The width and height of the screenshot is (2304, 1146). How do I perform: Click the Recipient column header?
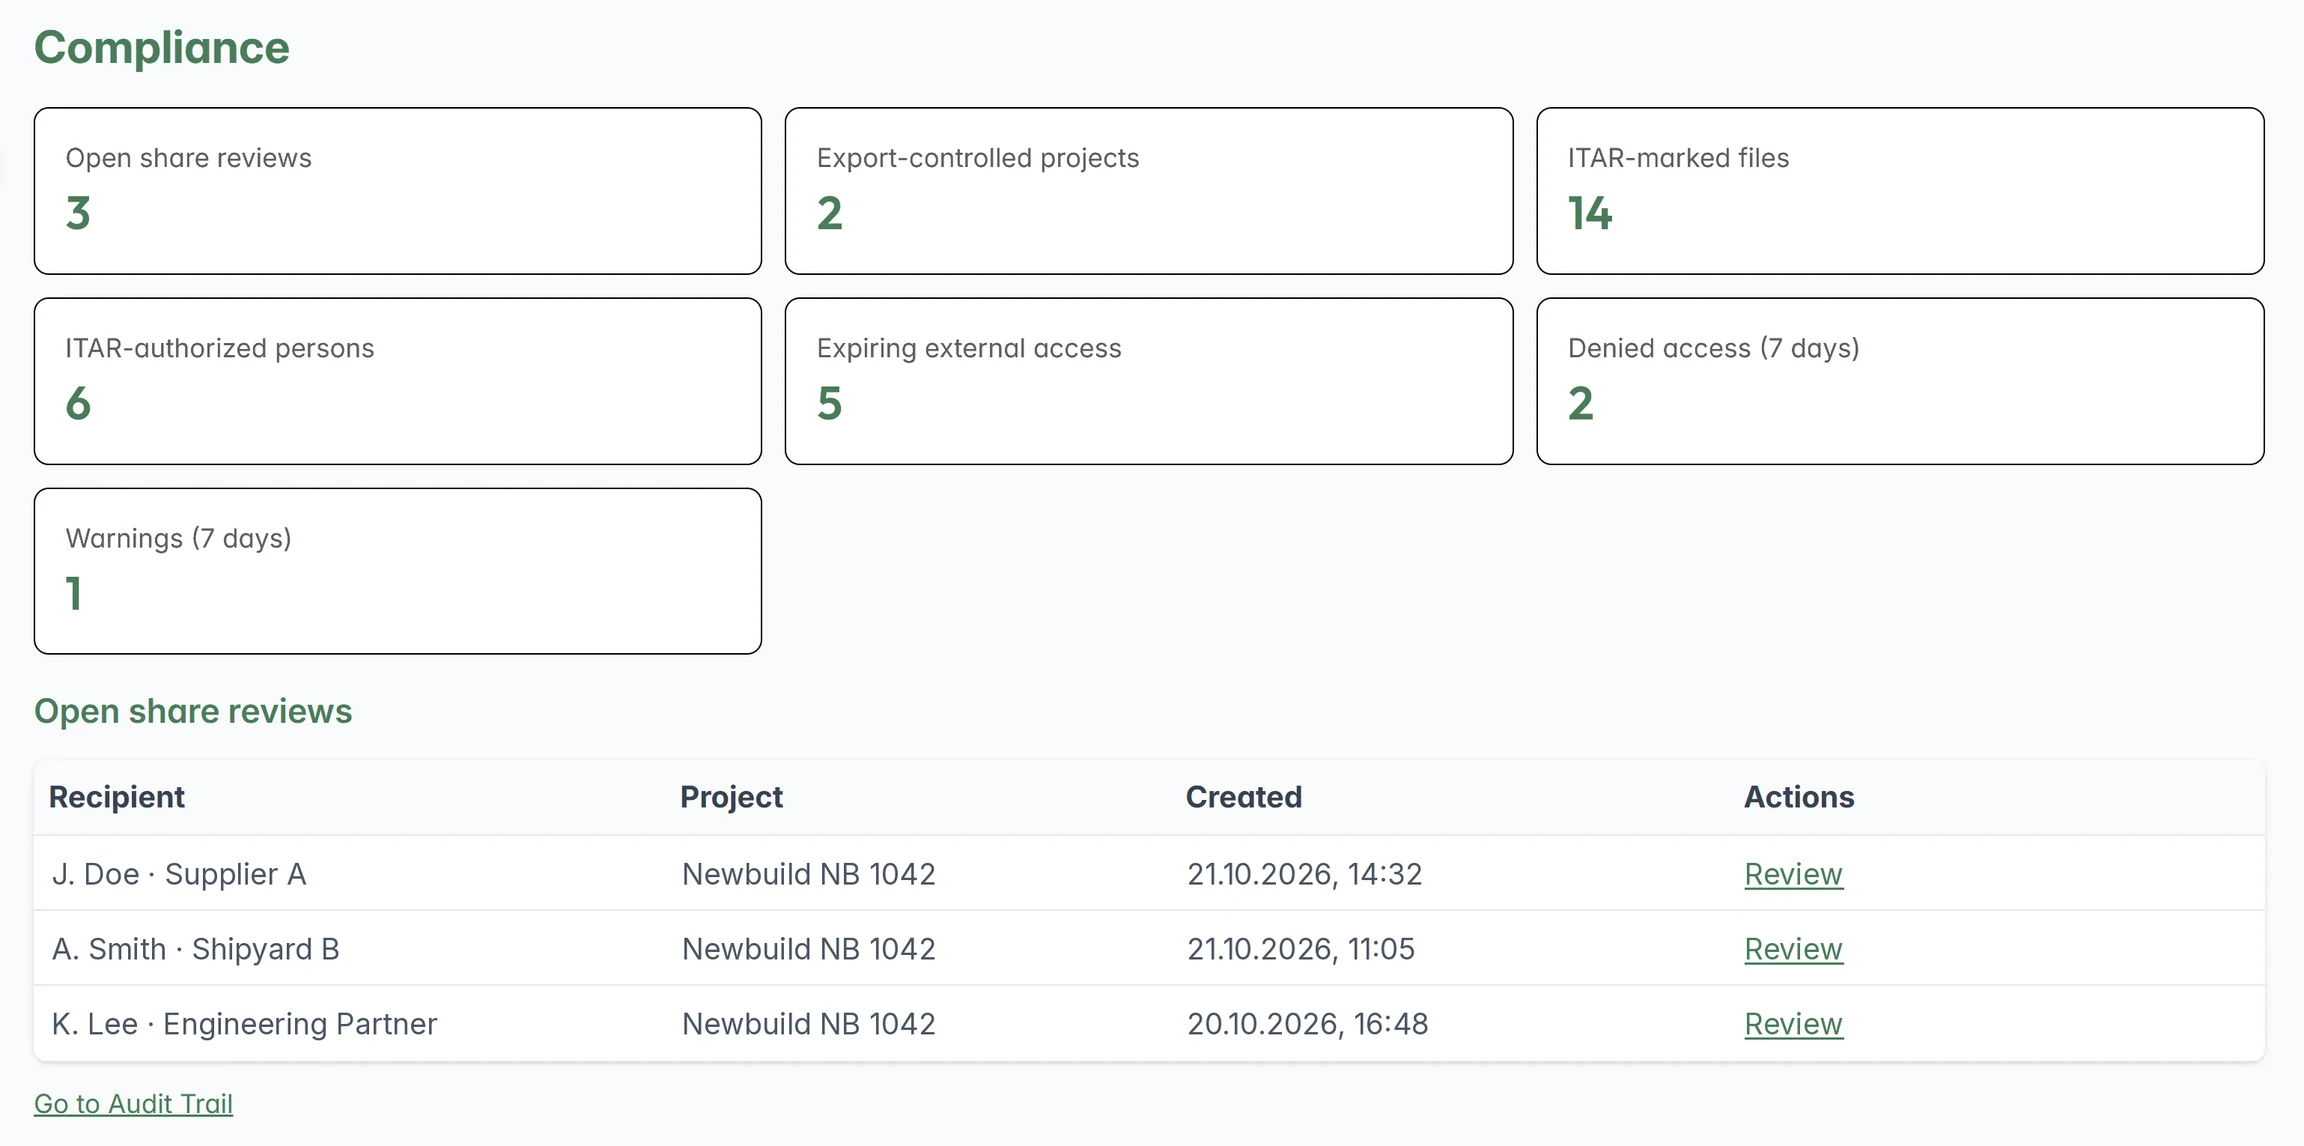117,797
